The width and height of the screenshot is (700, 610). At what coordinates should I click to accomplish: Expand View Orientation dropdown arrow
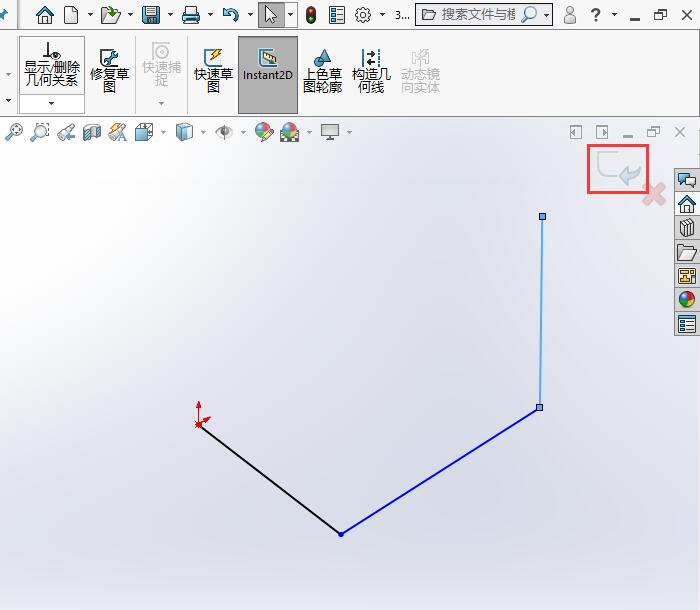[163, 132]
